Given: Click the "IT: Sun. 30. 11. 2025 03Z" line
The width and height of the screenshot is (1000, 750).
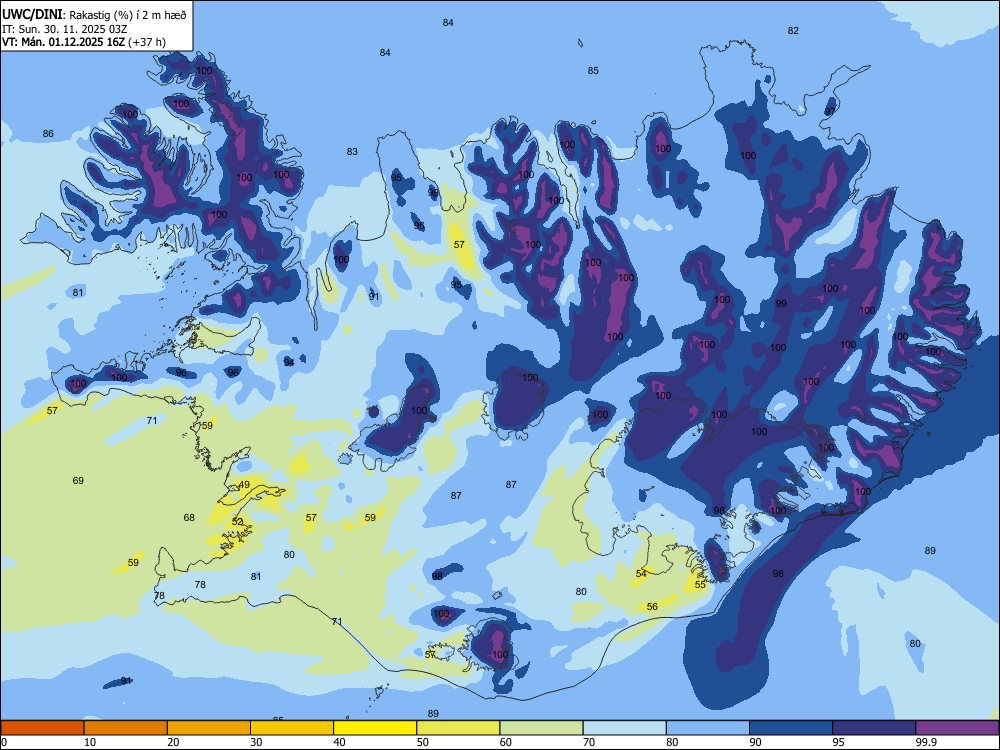Looking at the screenshot, I should 64,29.
